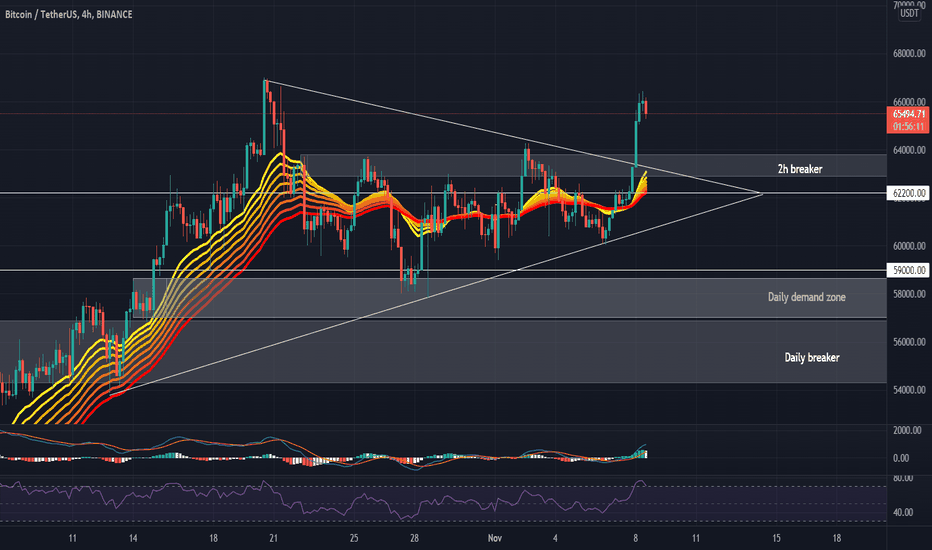
Task: Select the 62200.00 horizontal line price label
Action: 908,193
